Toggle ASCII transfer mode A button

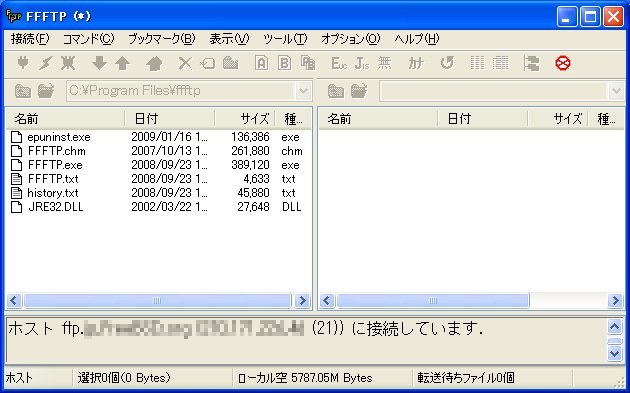(x=261, y=63)
